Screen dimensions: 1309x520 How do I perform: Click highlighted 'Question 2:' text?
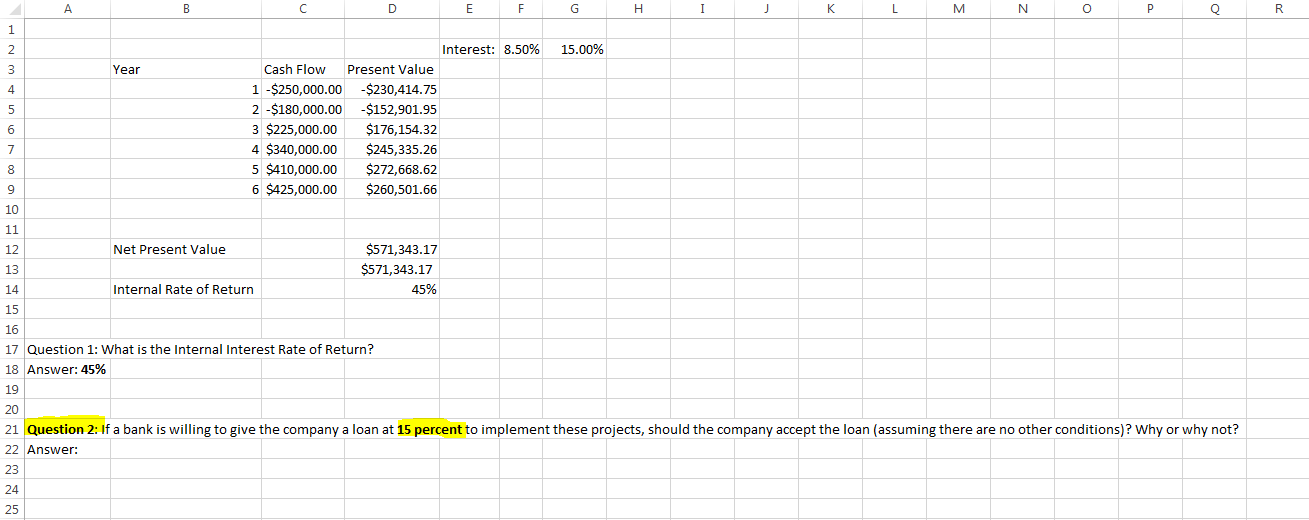click(x=64, y=429)
